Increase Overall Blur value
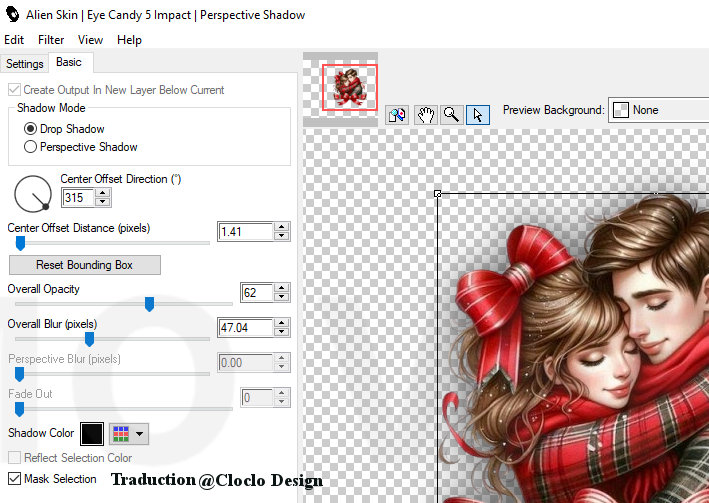 coord(282,323)
